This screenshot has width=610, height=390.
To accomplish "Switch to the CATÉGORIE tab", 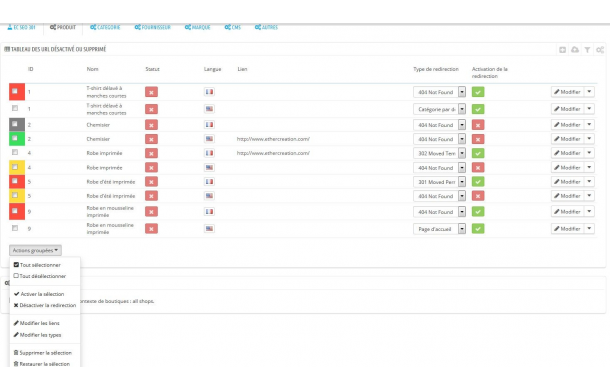I will (x=105, y=27).
